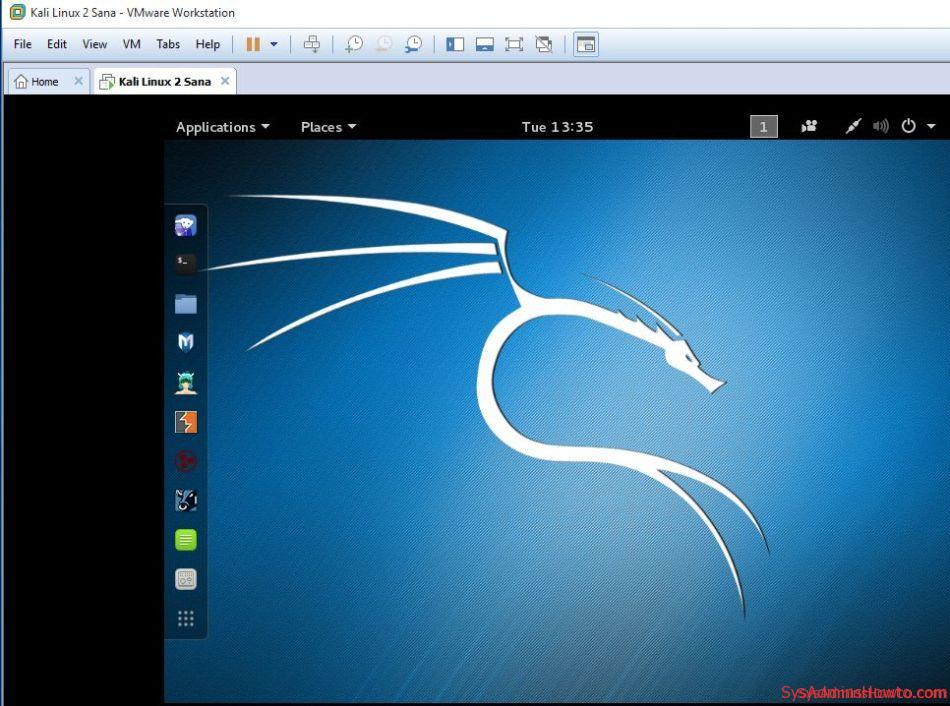Open the green notes app in dock

tap(185, 539)
